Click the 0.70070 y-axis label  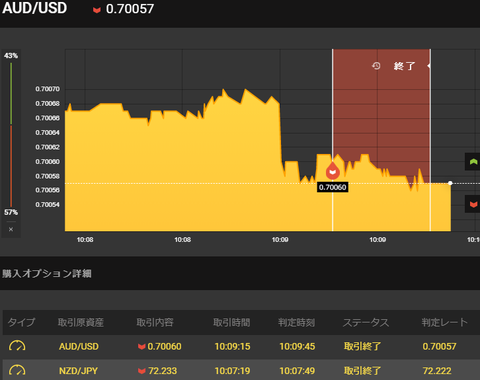click(x=48, y=89)
